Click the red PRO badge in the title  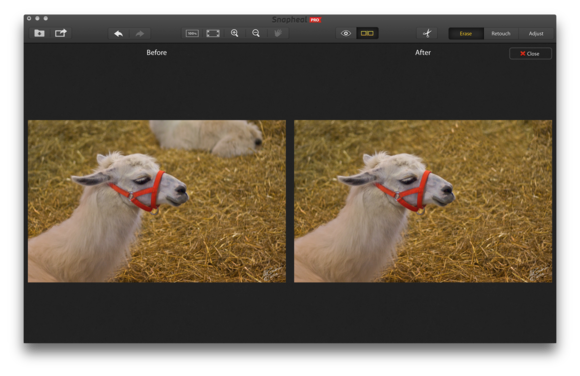(x=315, y=20)
